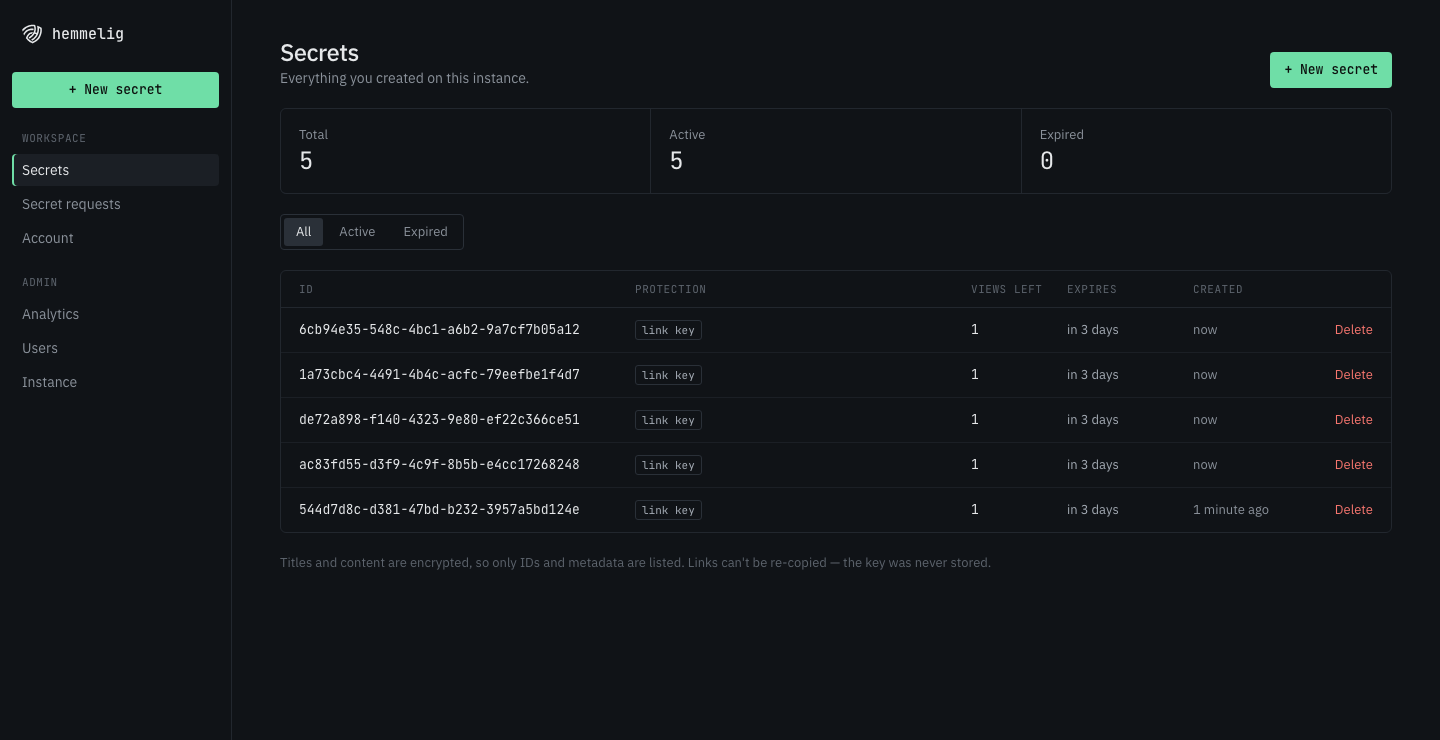Go to Account page
The image size is (1440, 740).
pyautogui.click(x=115, y=238)
